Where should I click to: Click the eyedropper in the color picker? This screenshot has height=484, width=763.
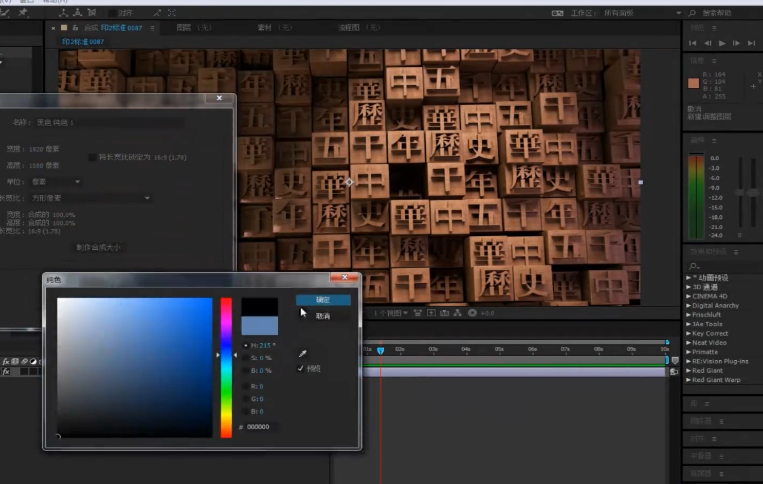[x=301, y=352]
